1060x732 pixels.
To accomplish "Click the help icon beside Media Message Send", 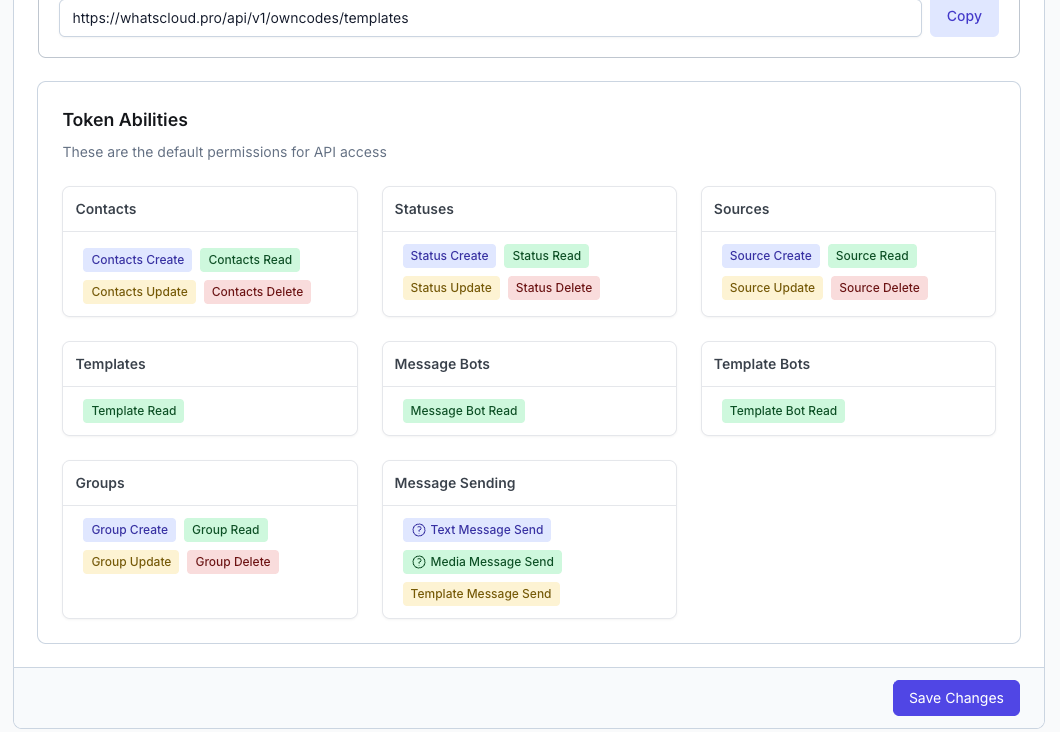I will tap(417, 562).
